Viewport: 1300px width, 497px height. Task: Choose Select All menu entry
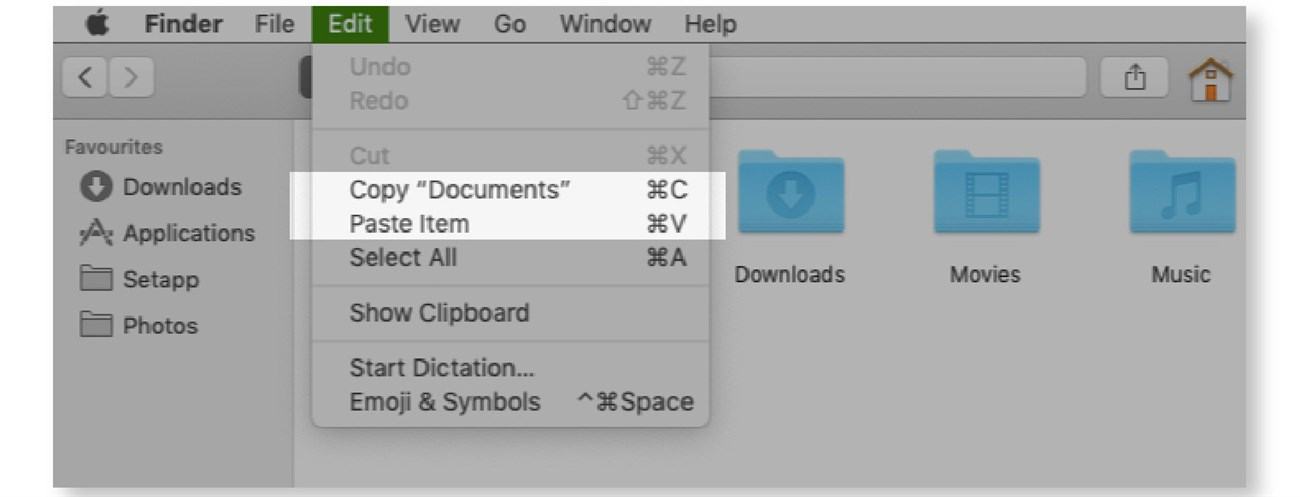point(510,257)
